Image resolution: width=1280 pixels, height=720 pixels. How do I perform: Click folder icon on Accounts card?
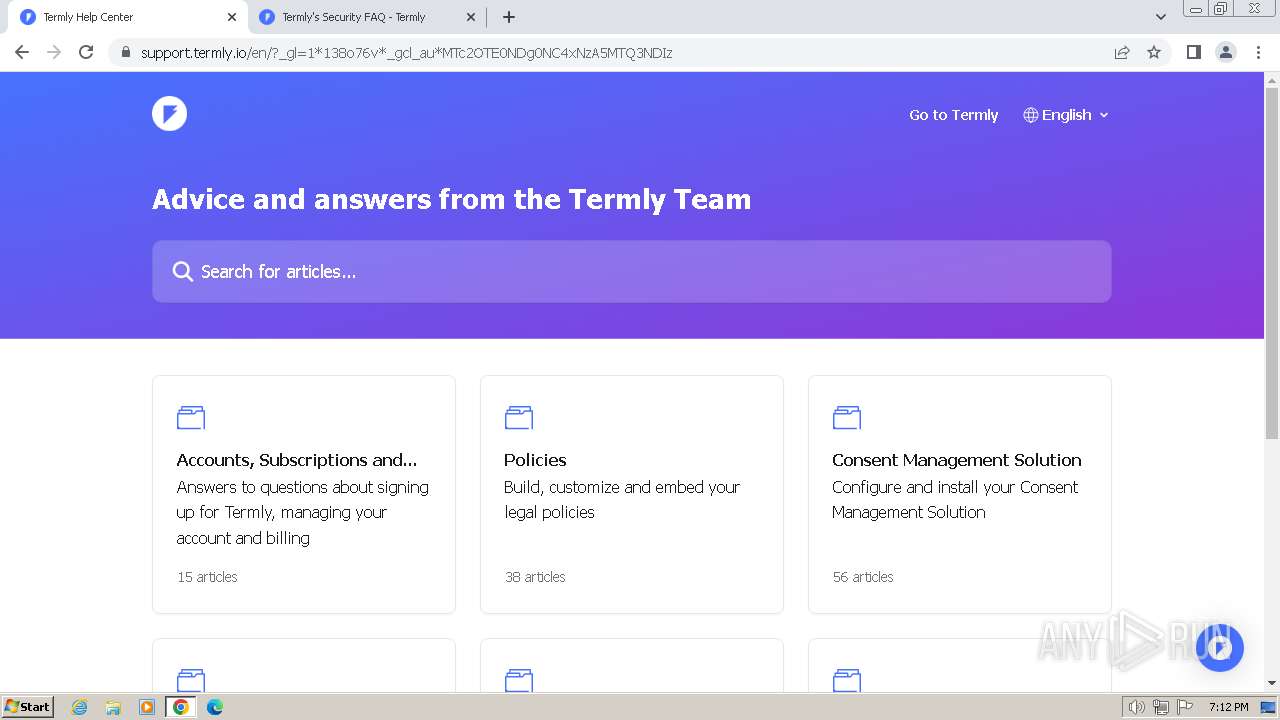[191, 417]
